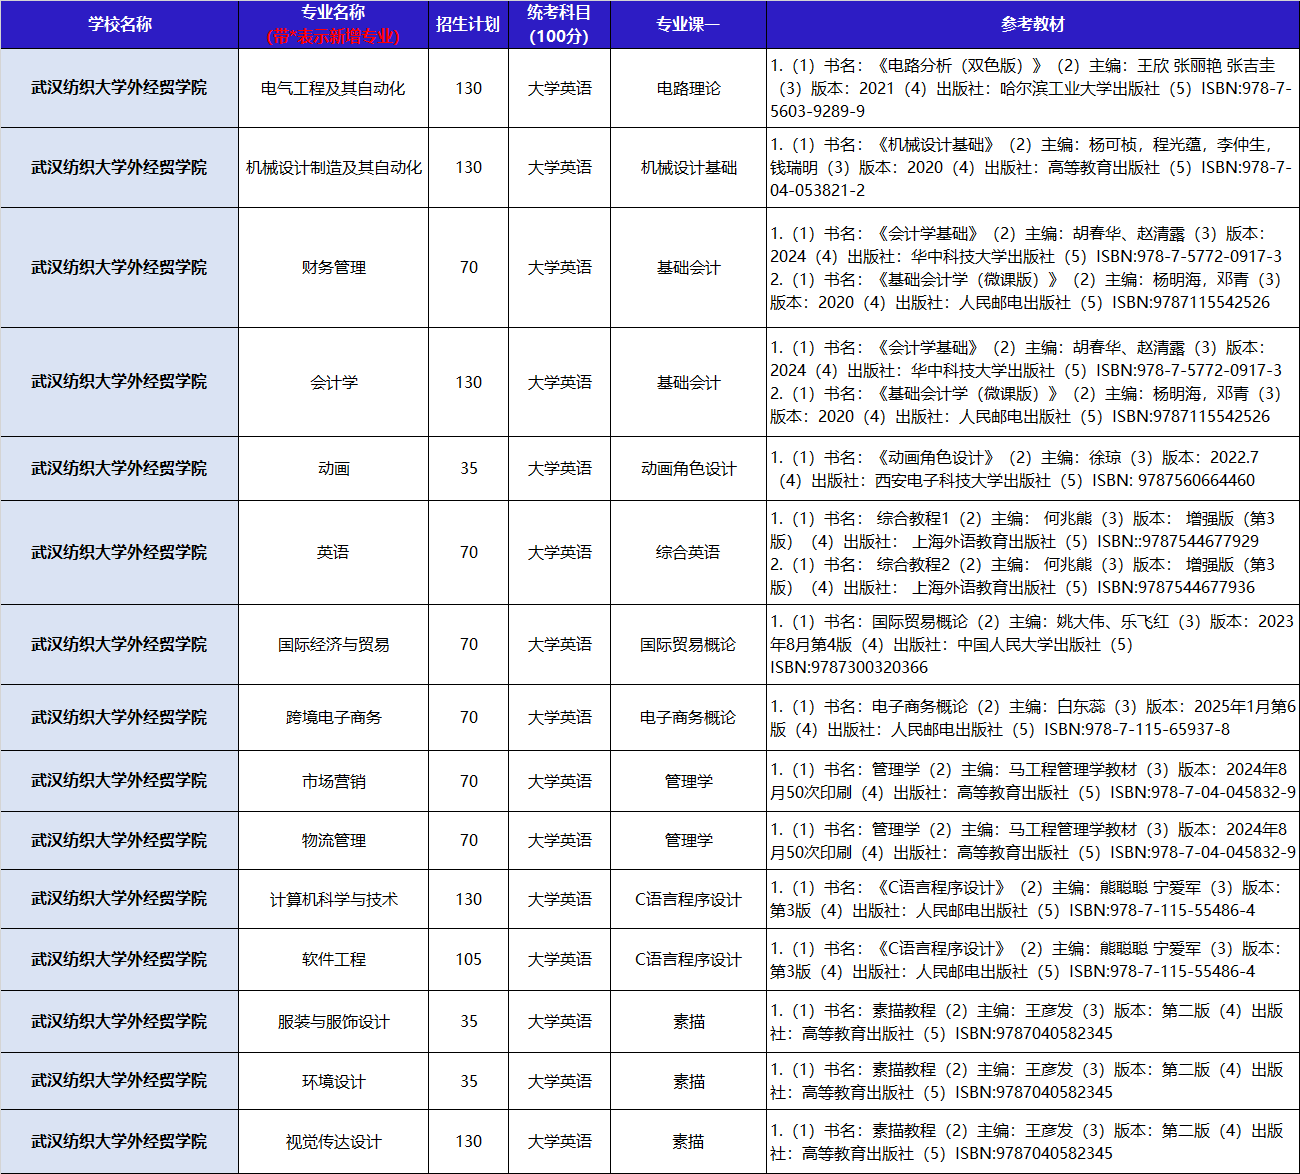Click the 机械设计基础 course cell
Image resolution: width=1300 pixels, height=1174 pixels.
pyautogui.click(x=688, y=168)
